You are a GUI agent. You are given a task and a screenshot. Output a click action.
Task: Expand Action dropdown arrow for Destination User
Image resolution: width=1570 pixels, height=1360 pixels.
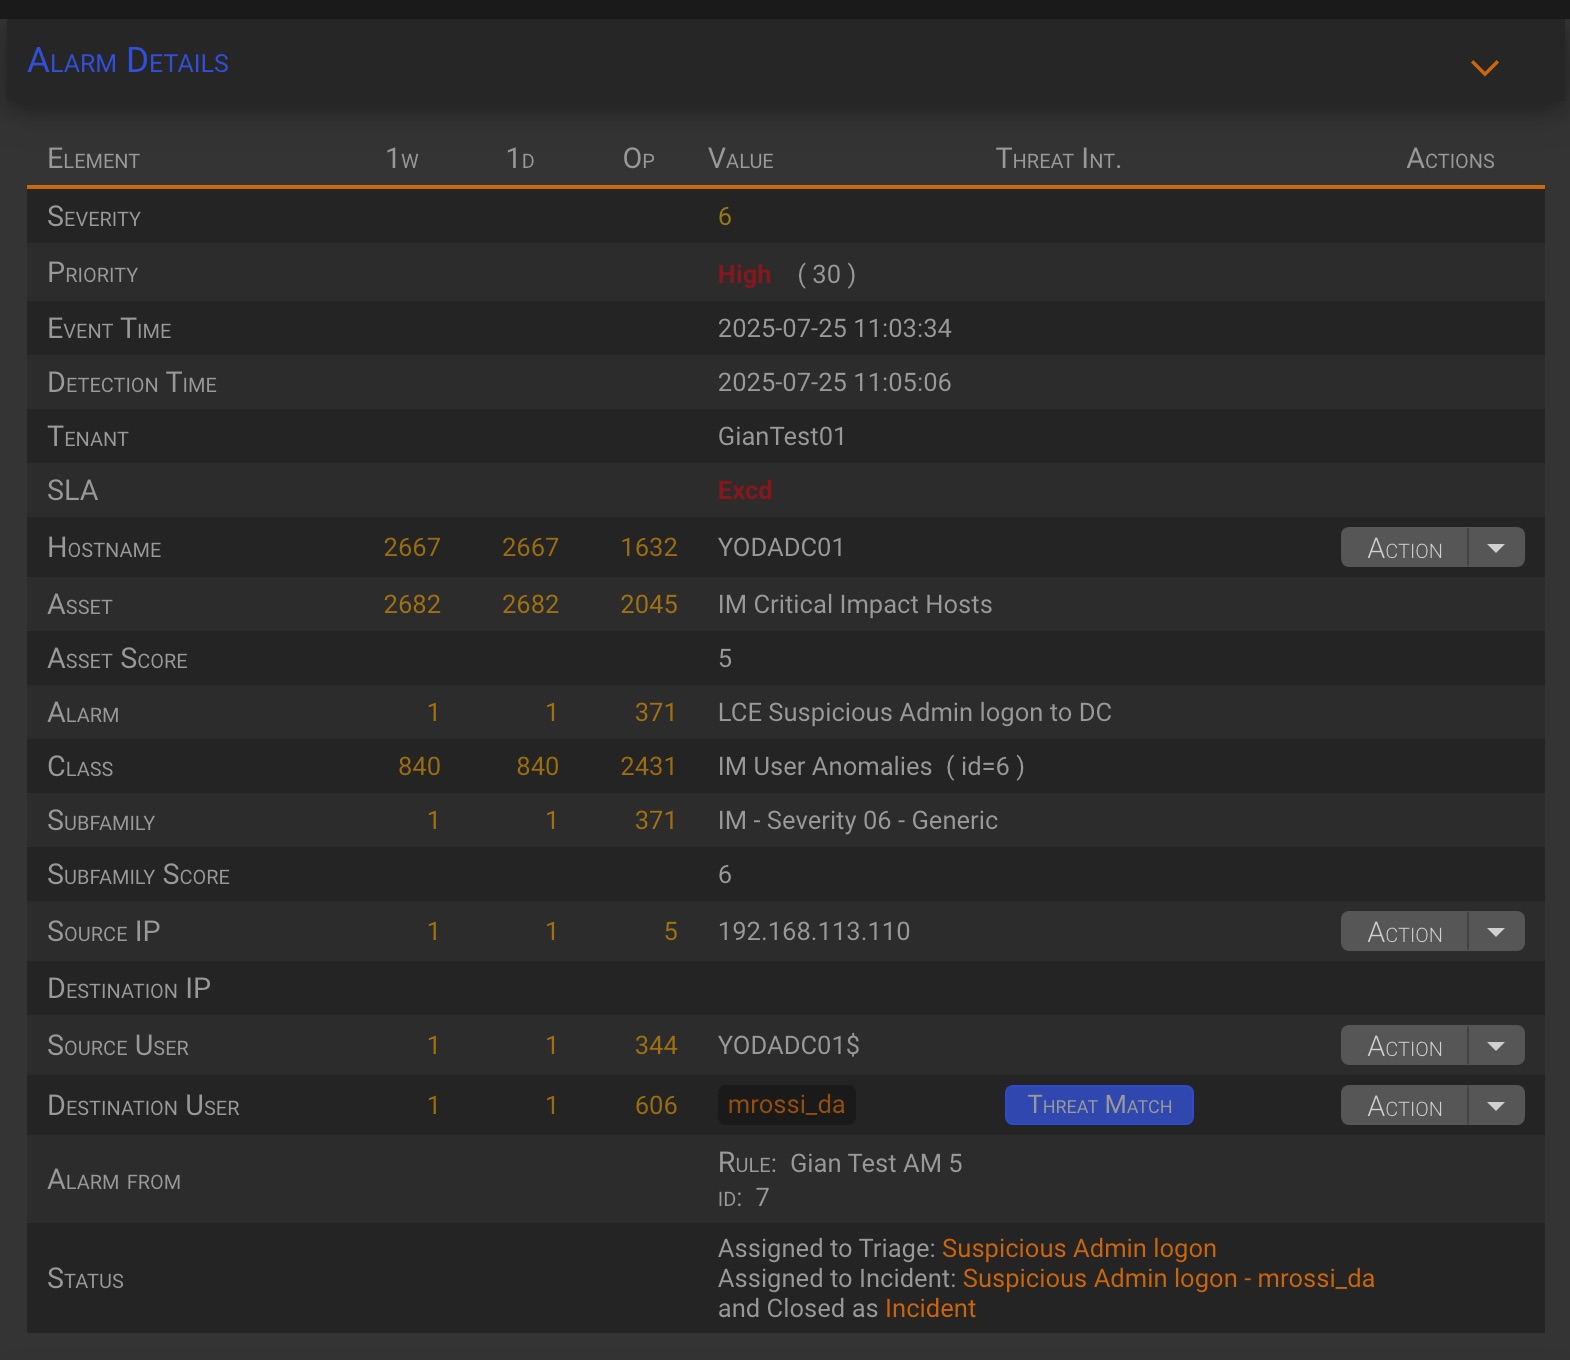tap(1496, 1106)
